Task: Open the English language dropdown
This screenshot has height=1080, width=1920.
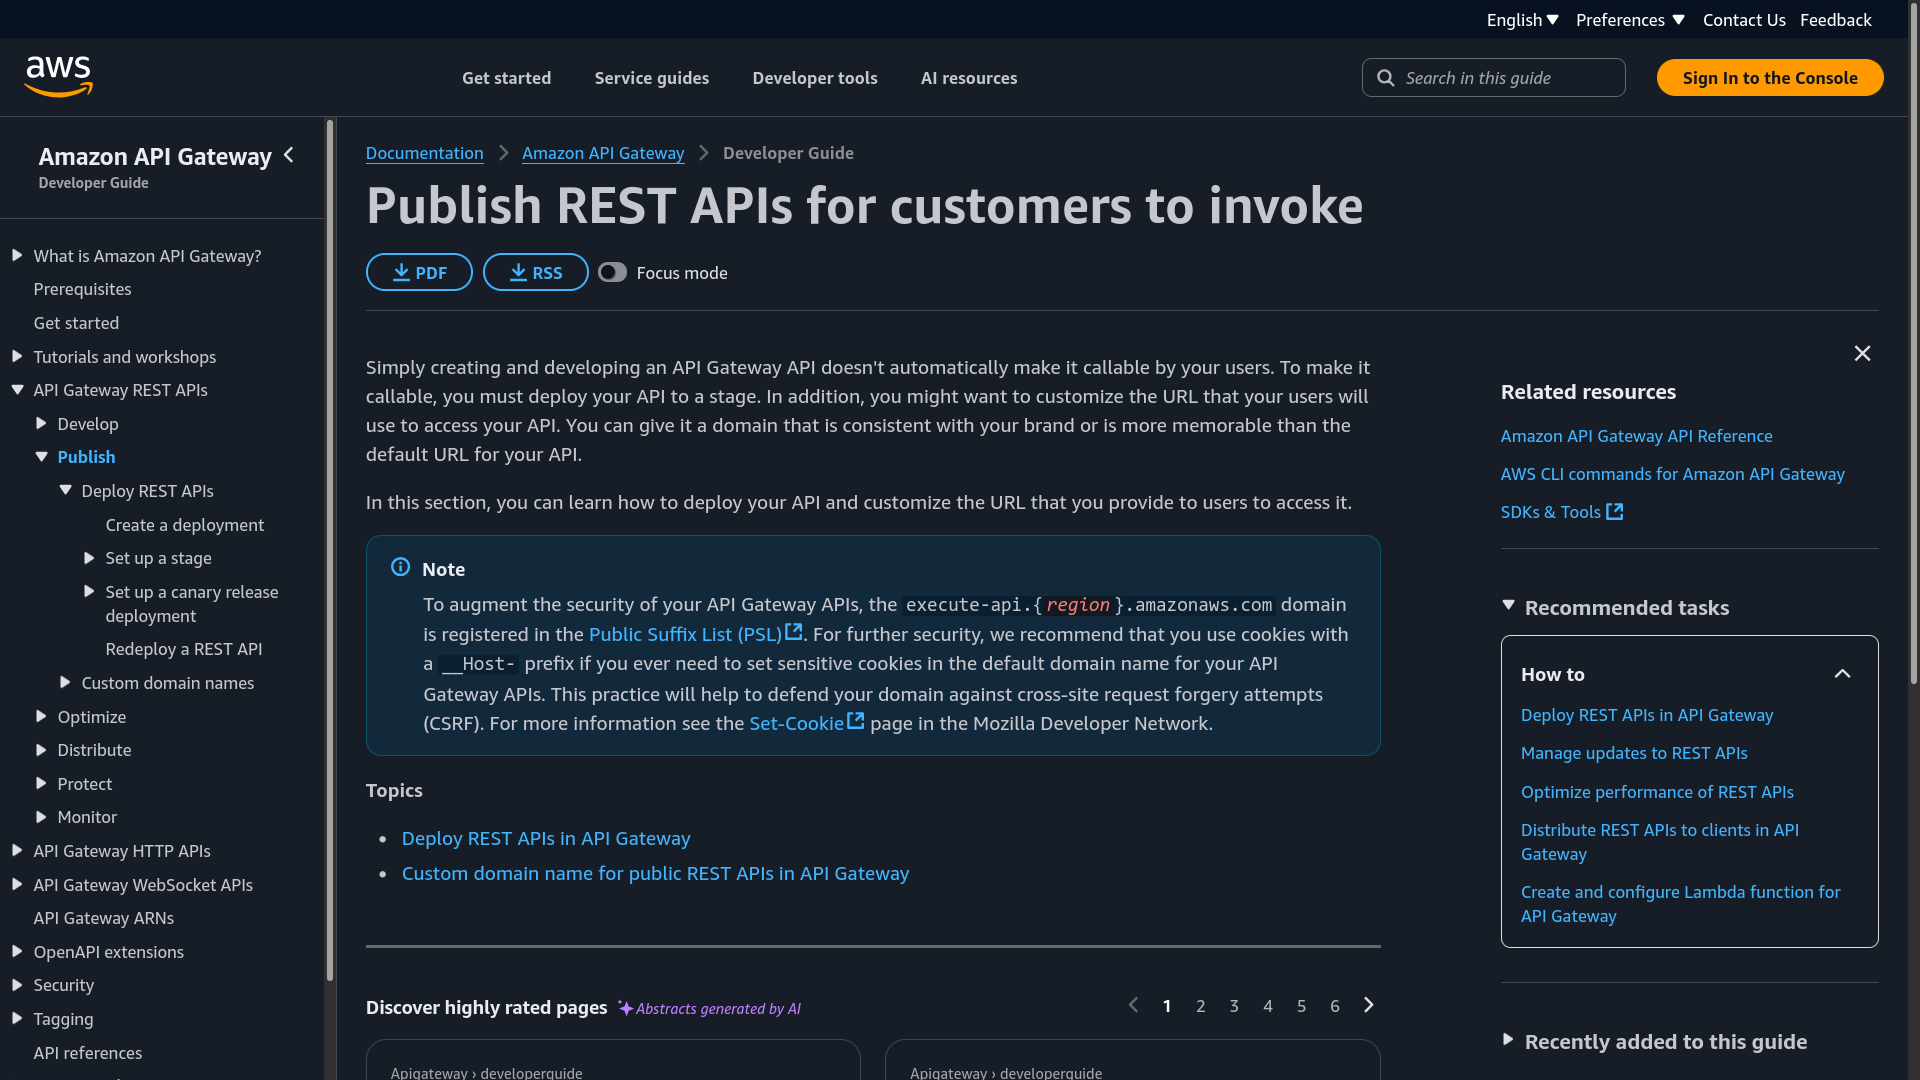Action: click(x=1522, y=20)
